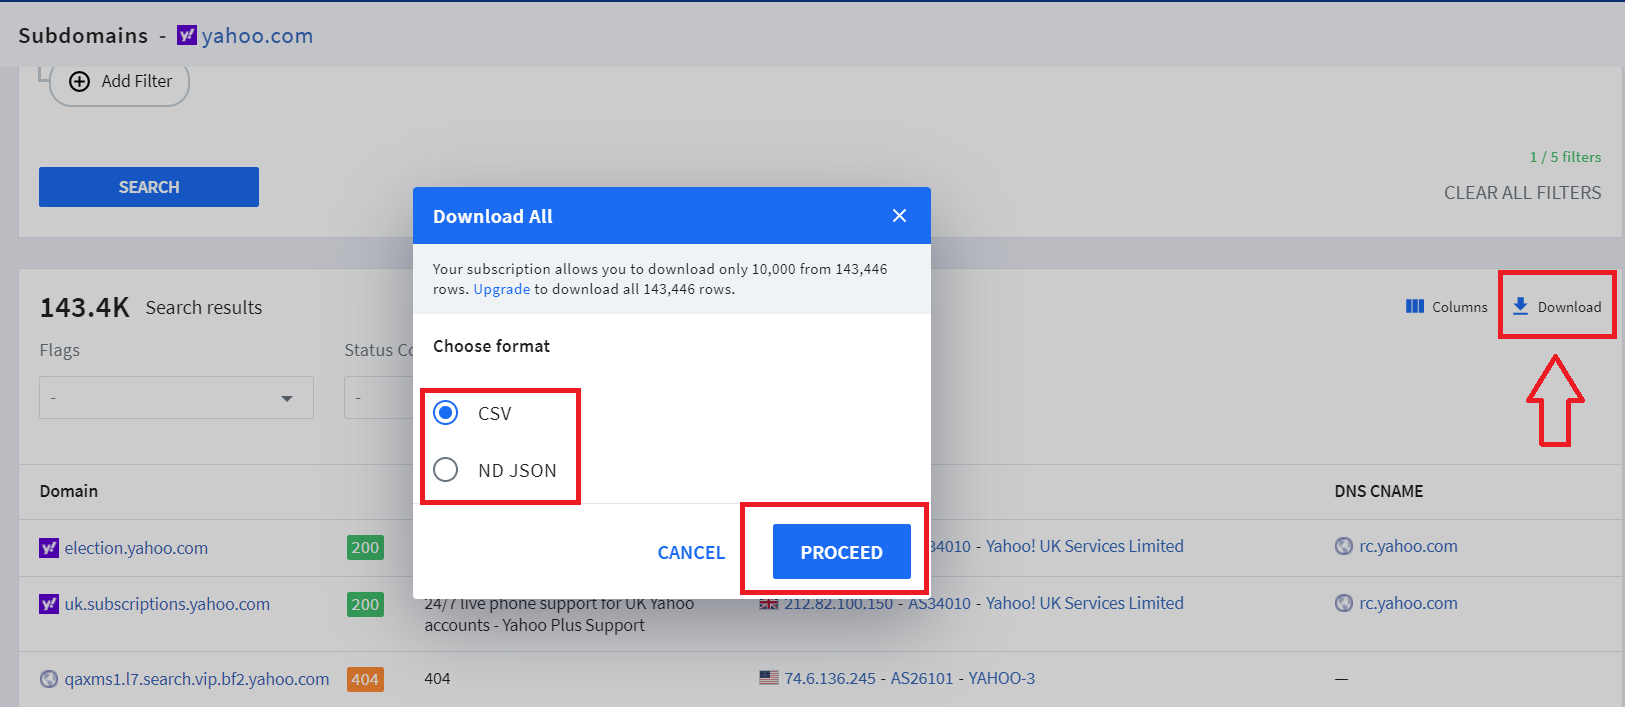This screenshot has height=707, width=1625.
Task: Click the Yahoo favicon beside election.yahoo.com
Action: click(49, 548)
